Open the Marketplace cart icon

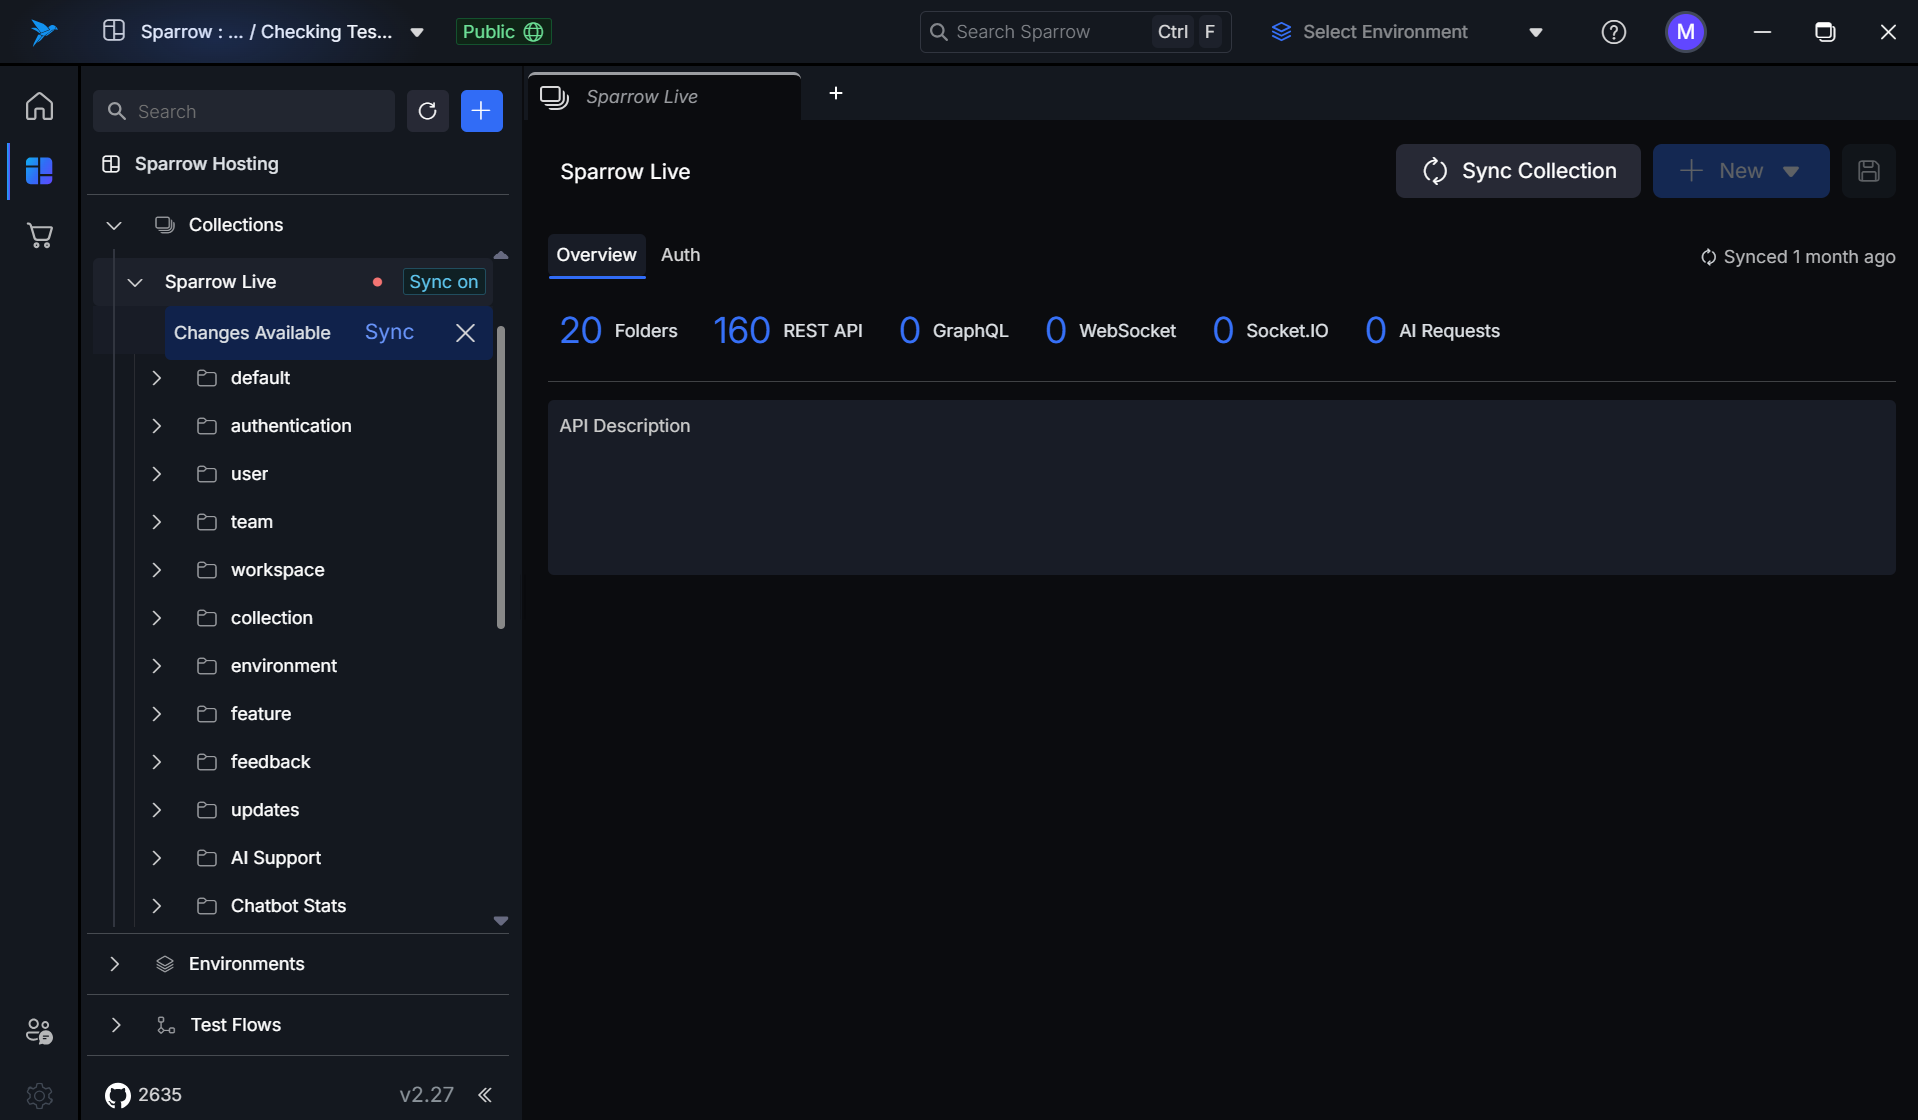(x=39, y=236)
